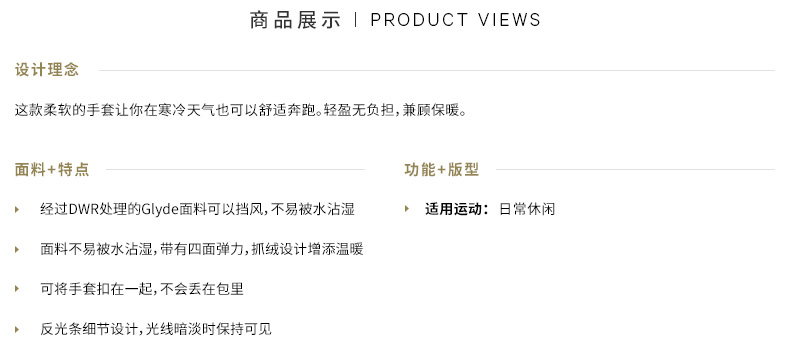Click the text 可将手套扣在一起,不会丢在包里
This screenshot has height=360, width=790.
pos(142,289)
